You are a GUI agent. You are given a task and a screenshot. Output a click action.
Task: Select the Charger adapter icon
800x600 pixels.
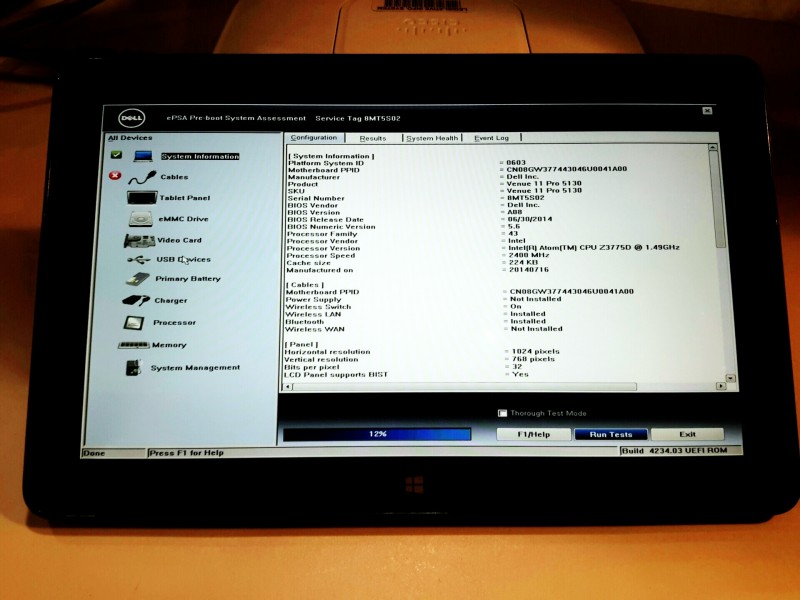tap(136, 300)
